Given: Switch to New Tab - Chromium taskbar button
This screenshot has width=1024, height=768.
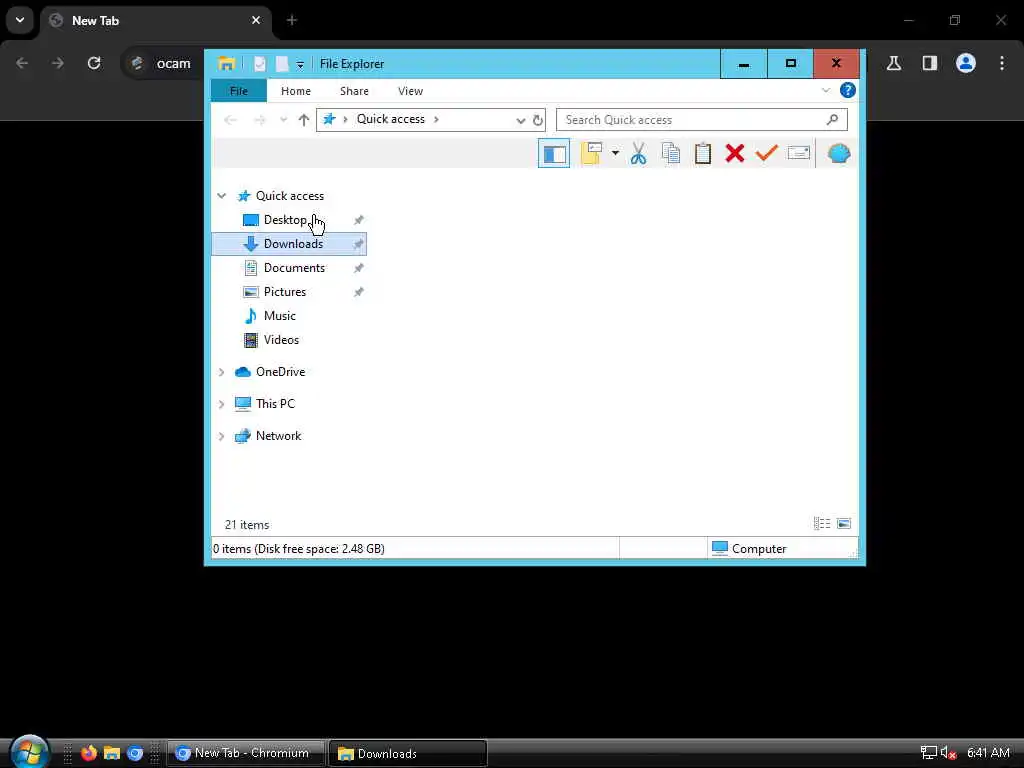Looking at the screenshot, I should pos(246,753).
